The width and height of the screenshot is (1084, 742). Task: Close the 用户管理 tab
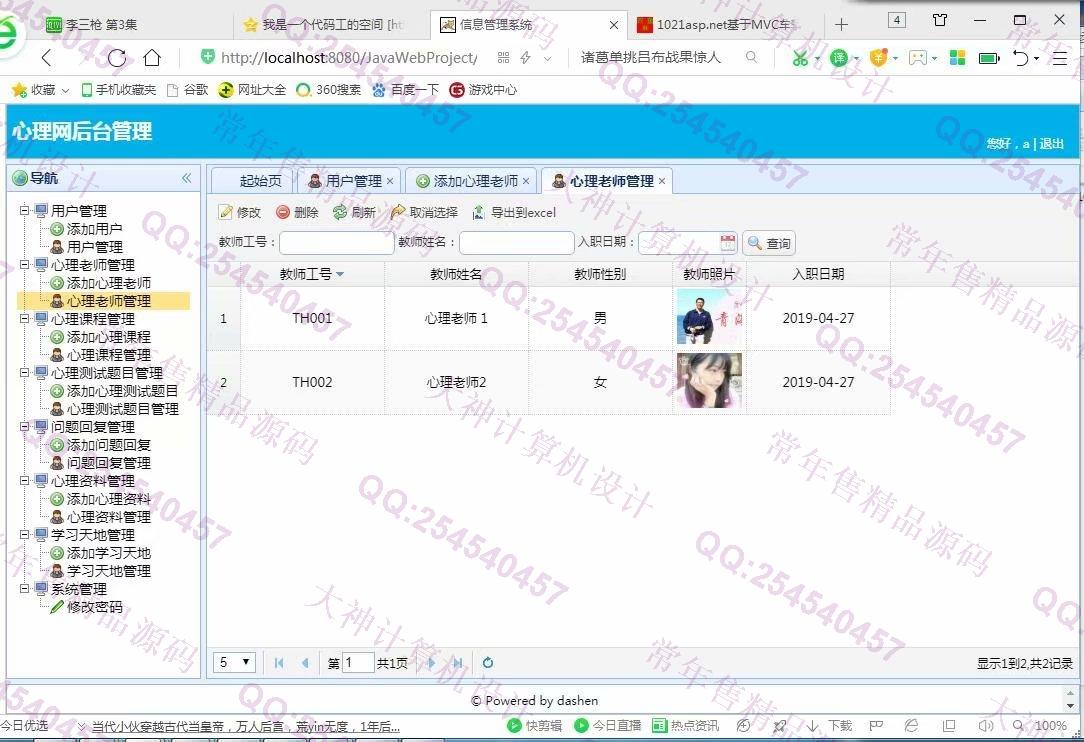click(390, 181)
